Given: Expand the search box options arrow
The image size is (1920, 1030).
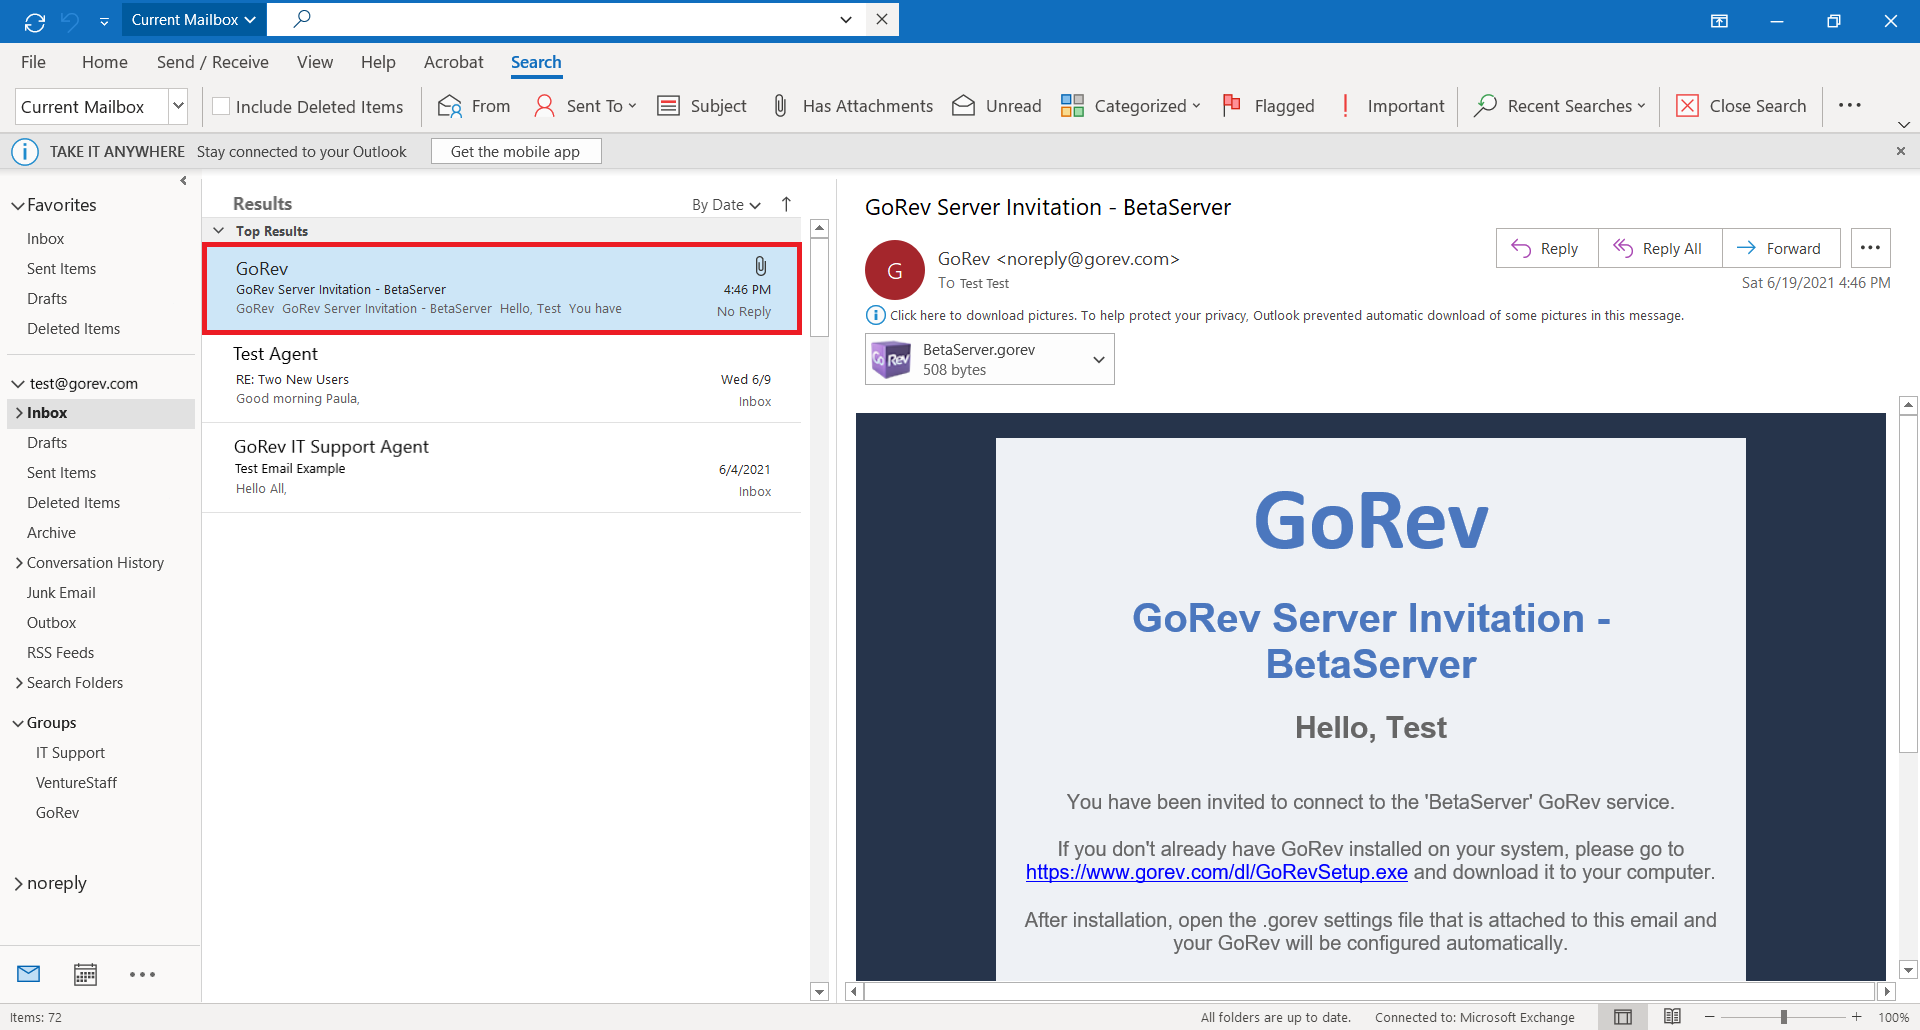Looking at the screenshot, I should 846,19.
